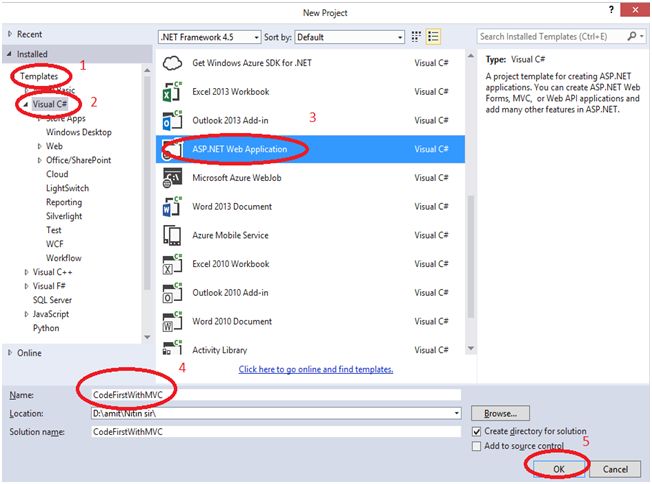Select Microsoft Azure WebJob template name

[x=237, y=178]
